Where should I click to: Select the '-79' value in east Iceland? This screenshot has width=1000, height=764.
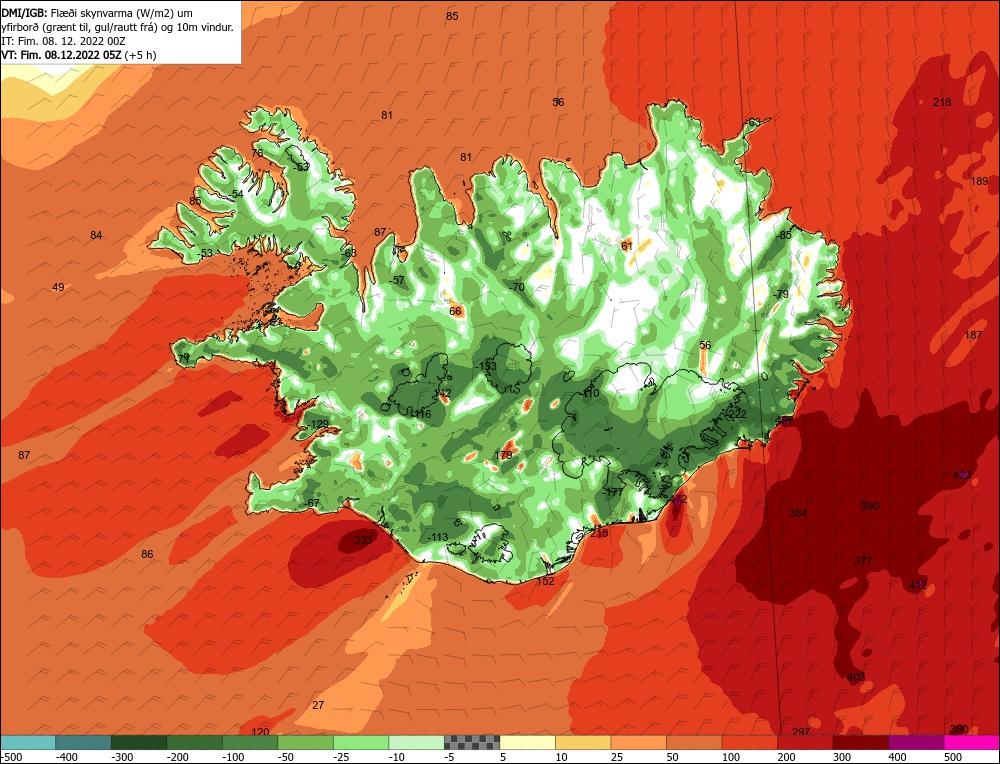pos(781,295)
